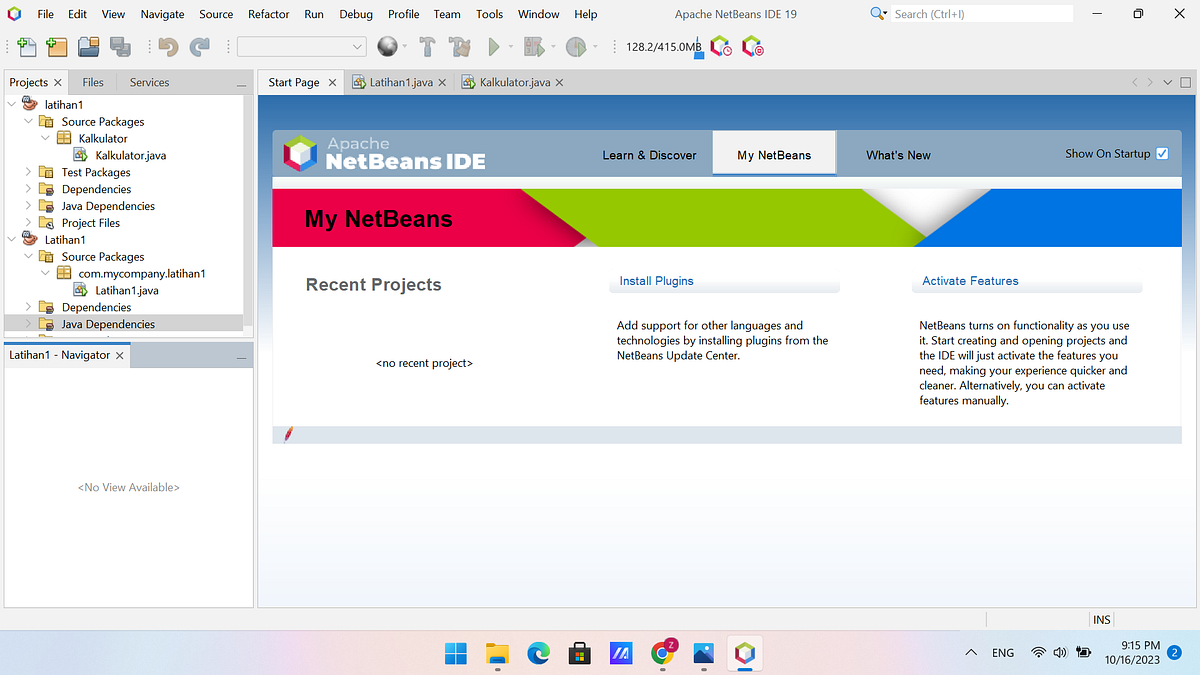This screenshot has width=1200, height=675.
Task: Uncheck Show On Startup
Action: click(1162, 153)
